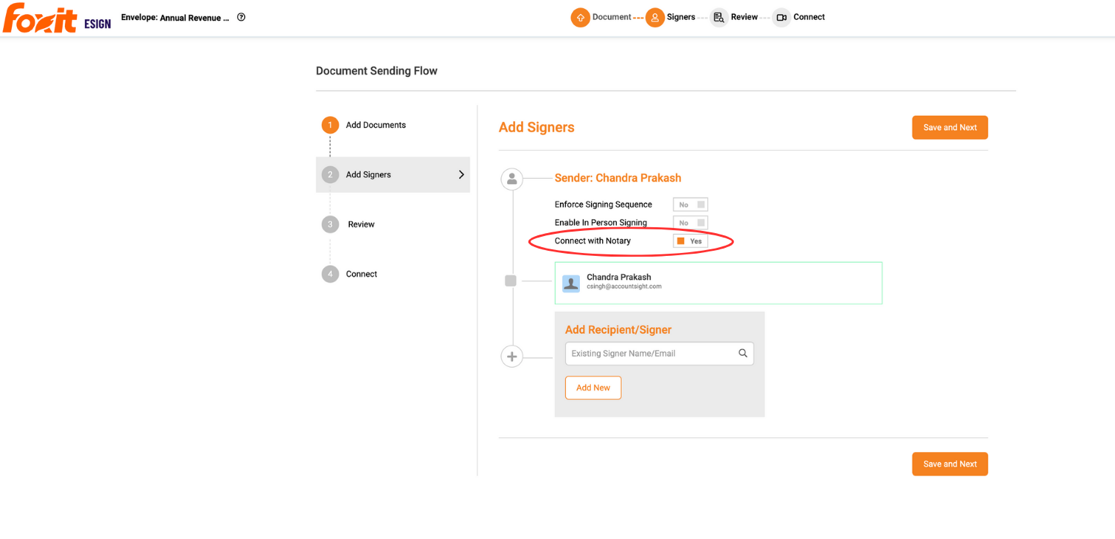Open the envelope help question mark icon

tap(241, 17)
